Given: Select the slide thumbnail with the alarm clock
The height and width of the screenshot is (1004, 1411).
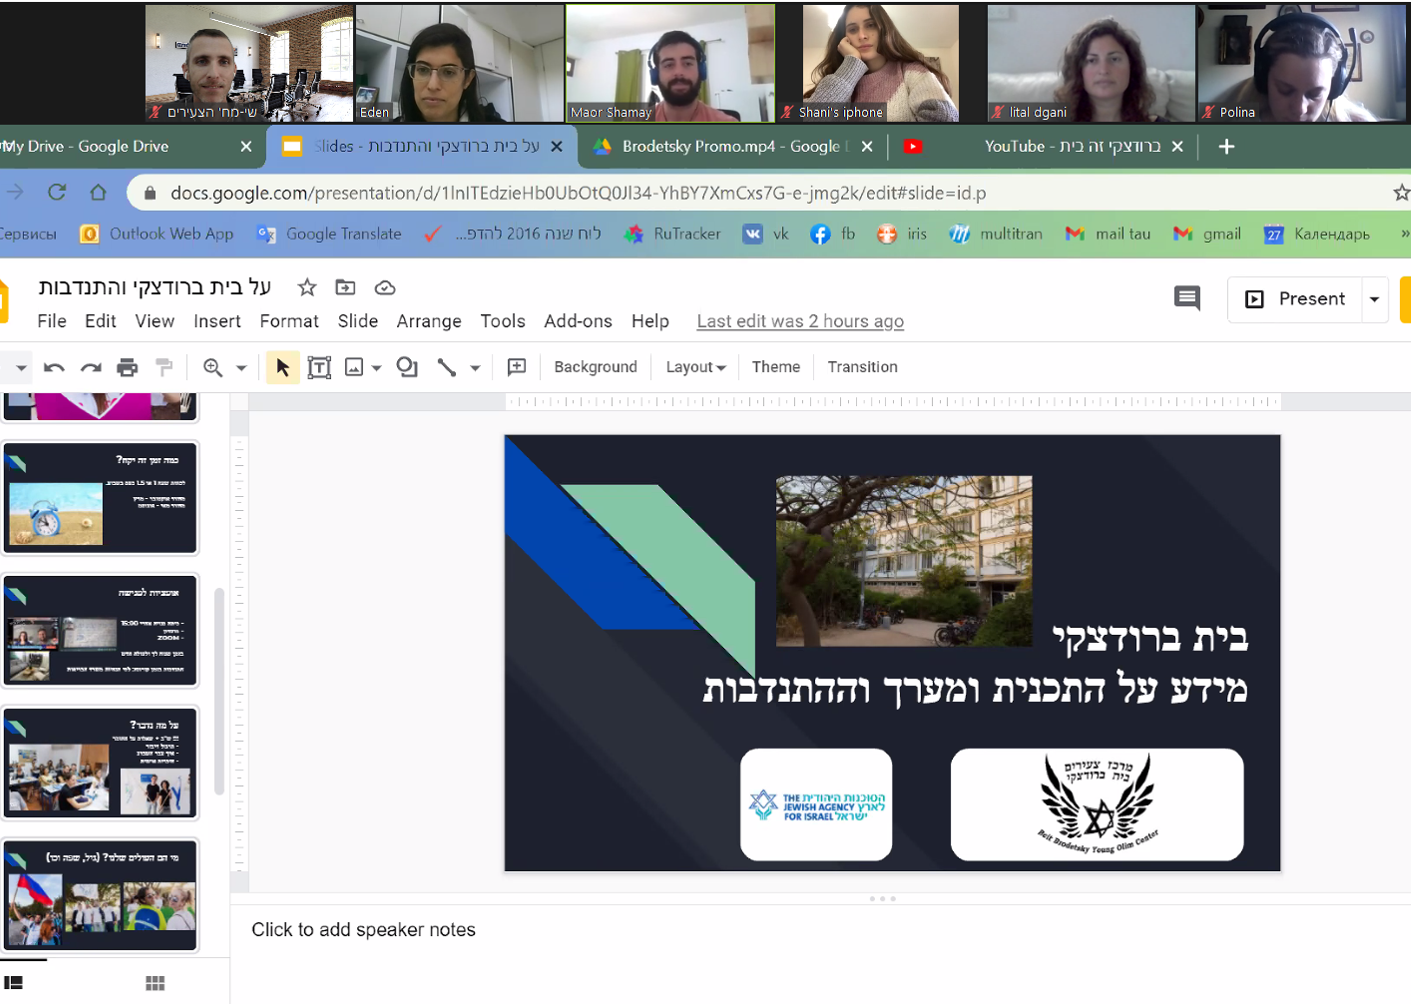Looking at the screenshot, I should coord(100,498).
